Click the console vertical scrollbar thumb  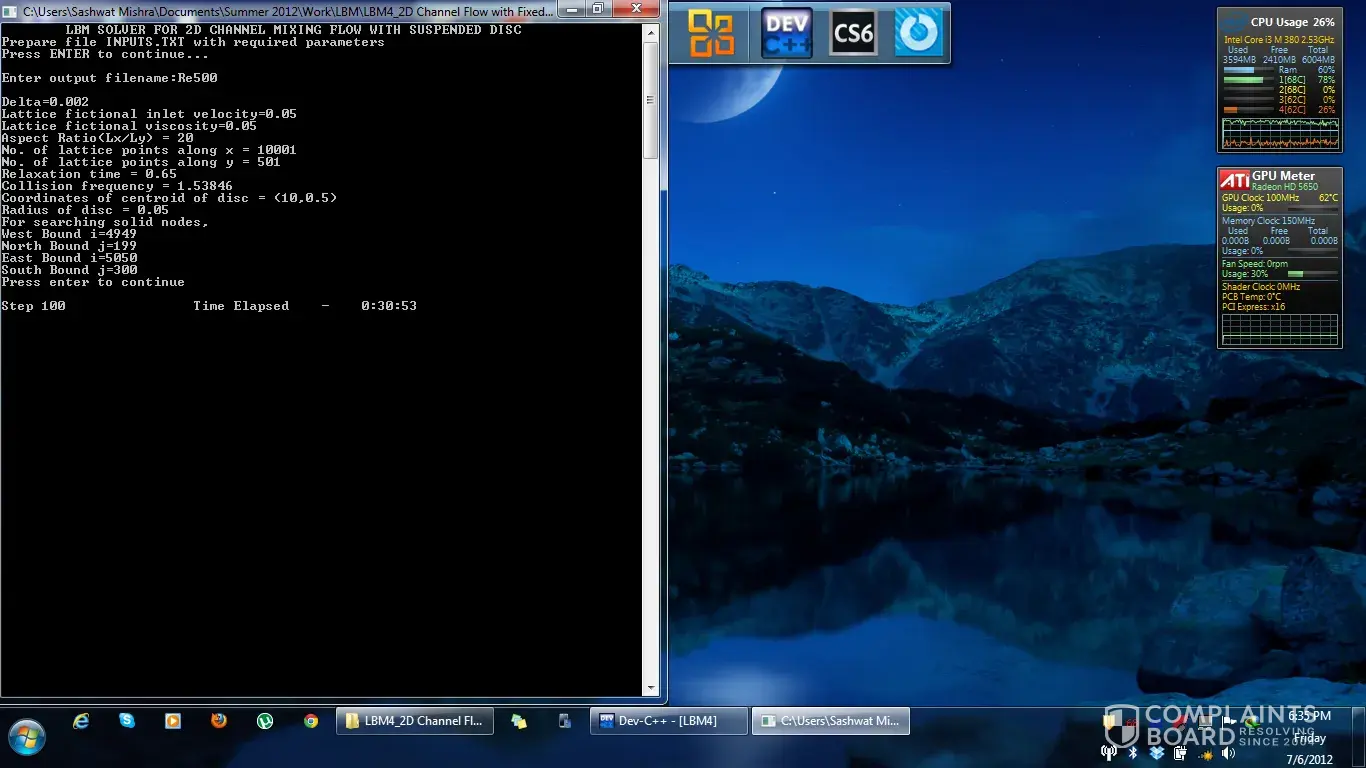coord(651,100)
